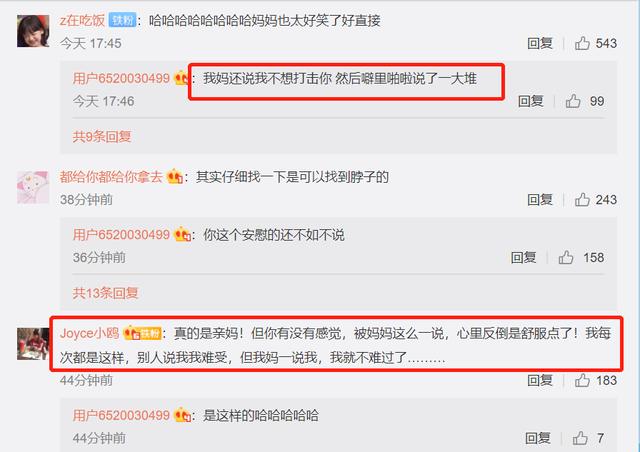Expand the 共9条回复 thread

pos(102,136)
